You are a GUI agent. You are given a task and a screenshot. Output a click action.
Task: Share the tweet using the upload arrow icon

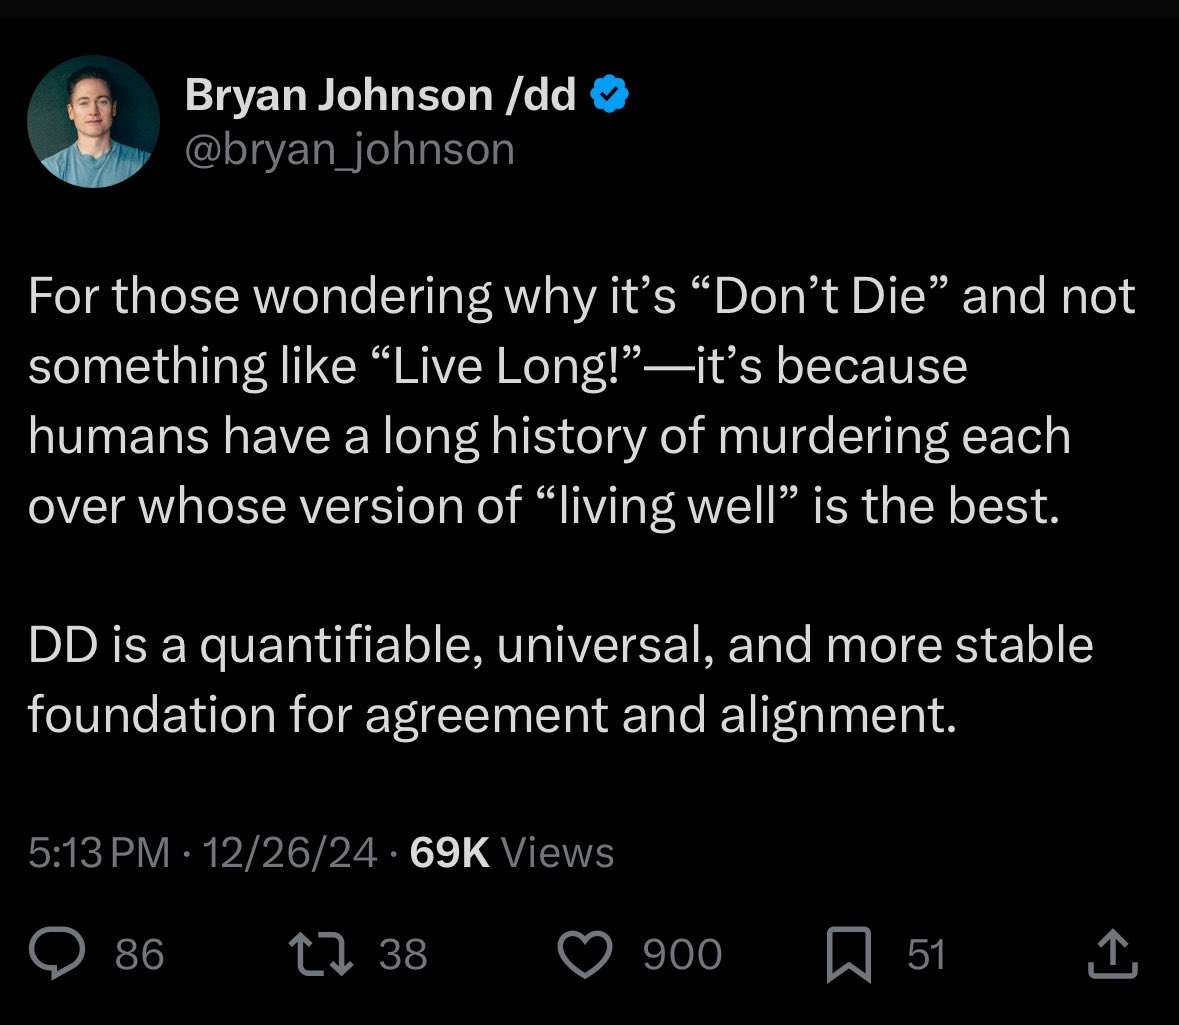point(1113,954)
